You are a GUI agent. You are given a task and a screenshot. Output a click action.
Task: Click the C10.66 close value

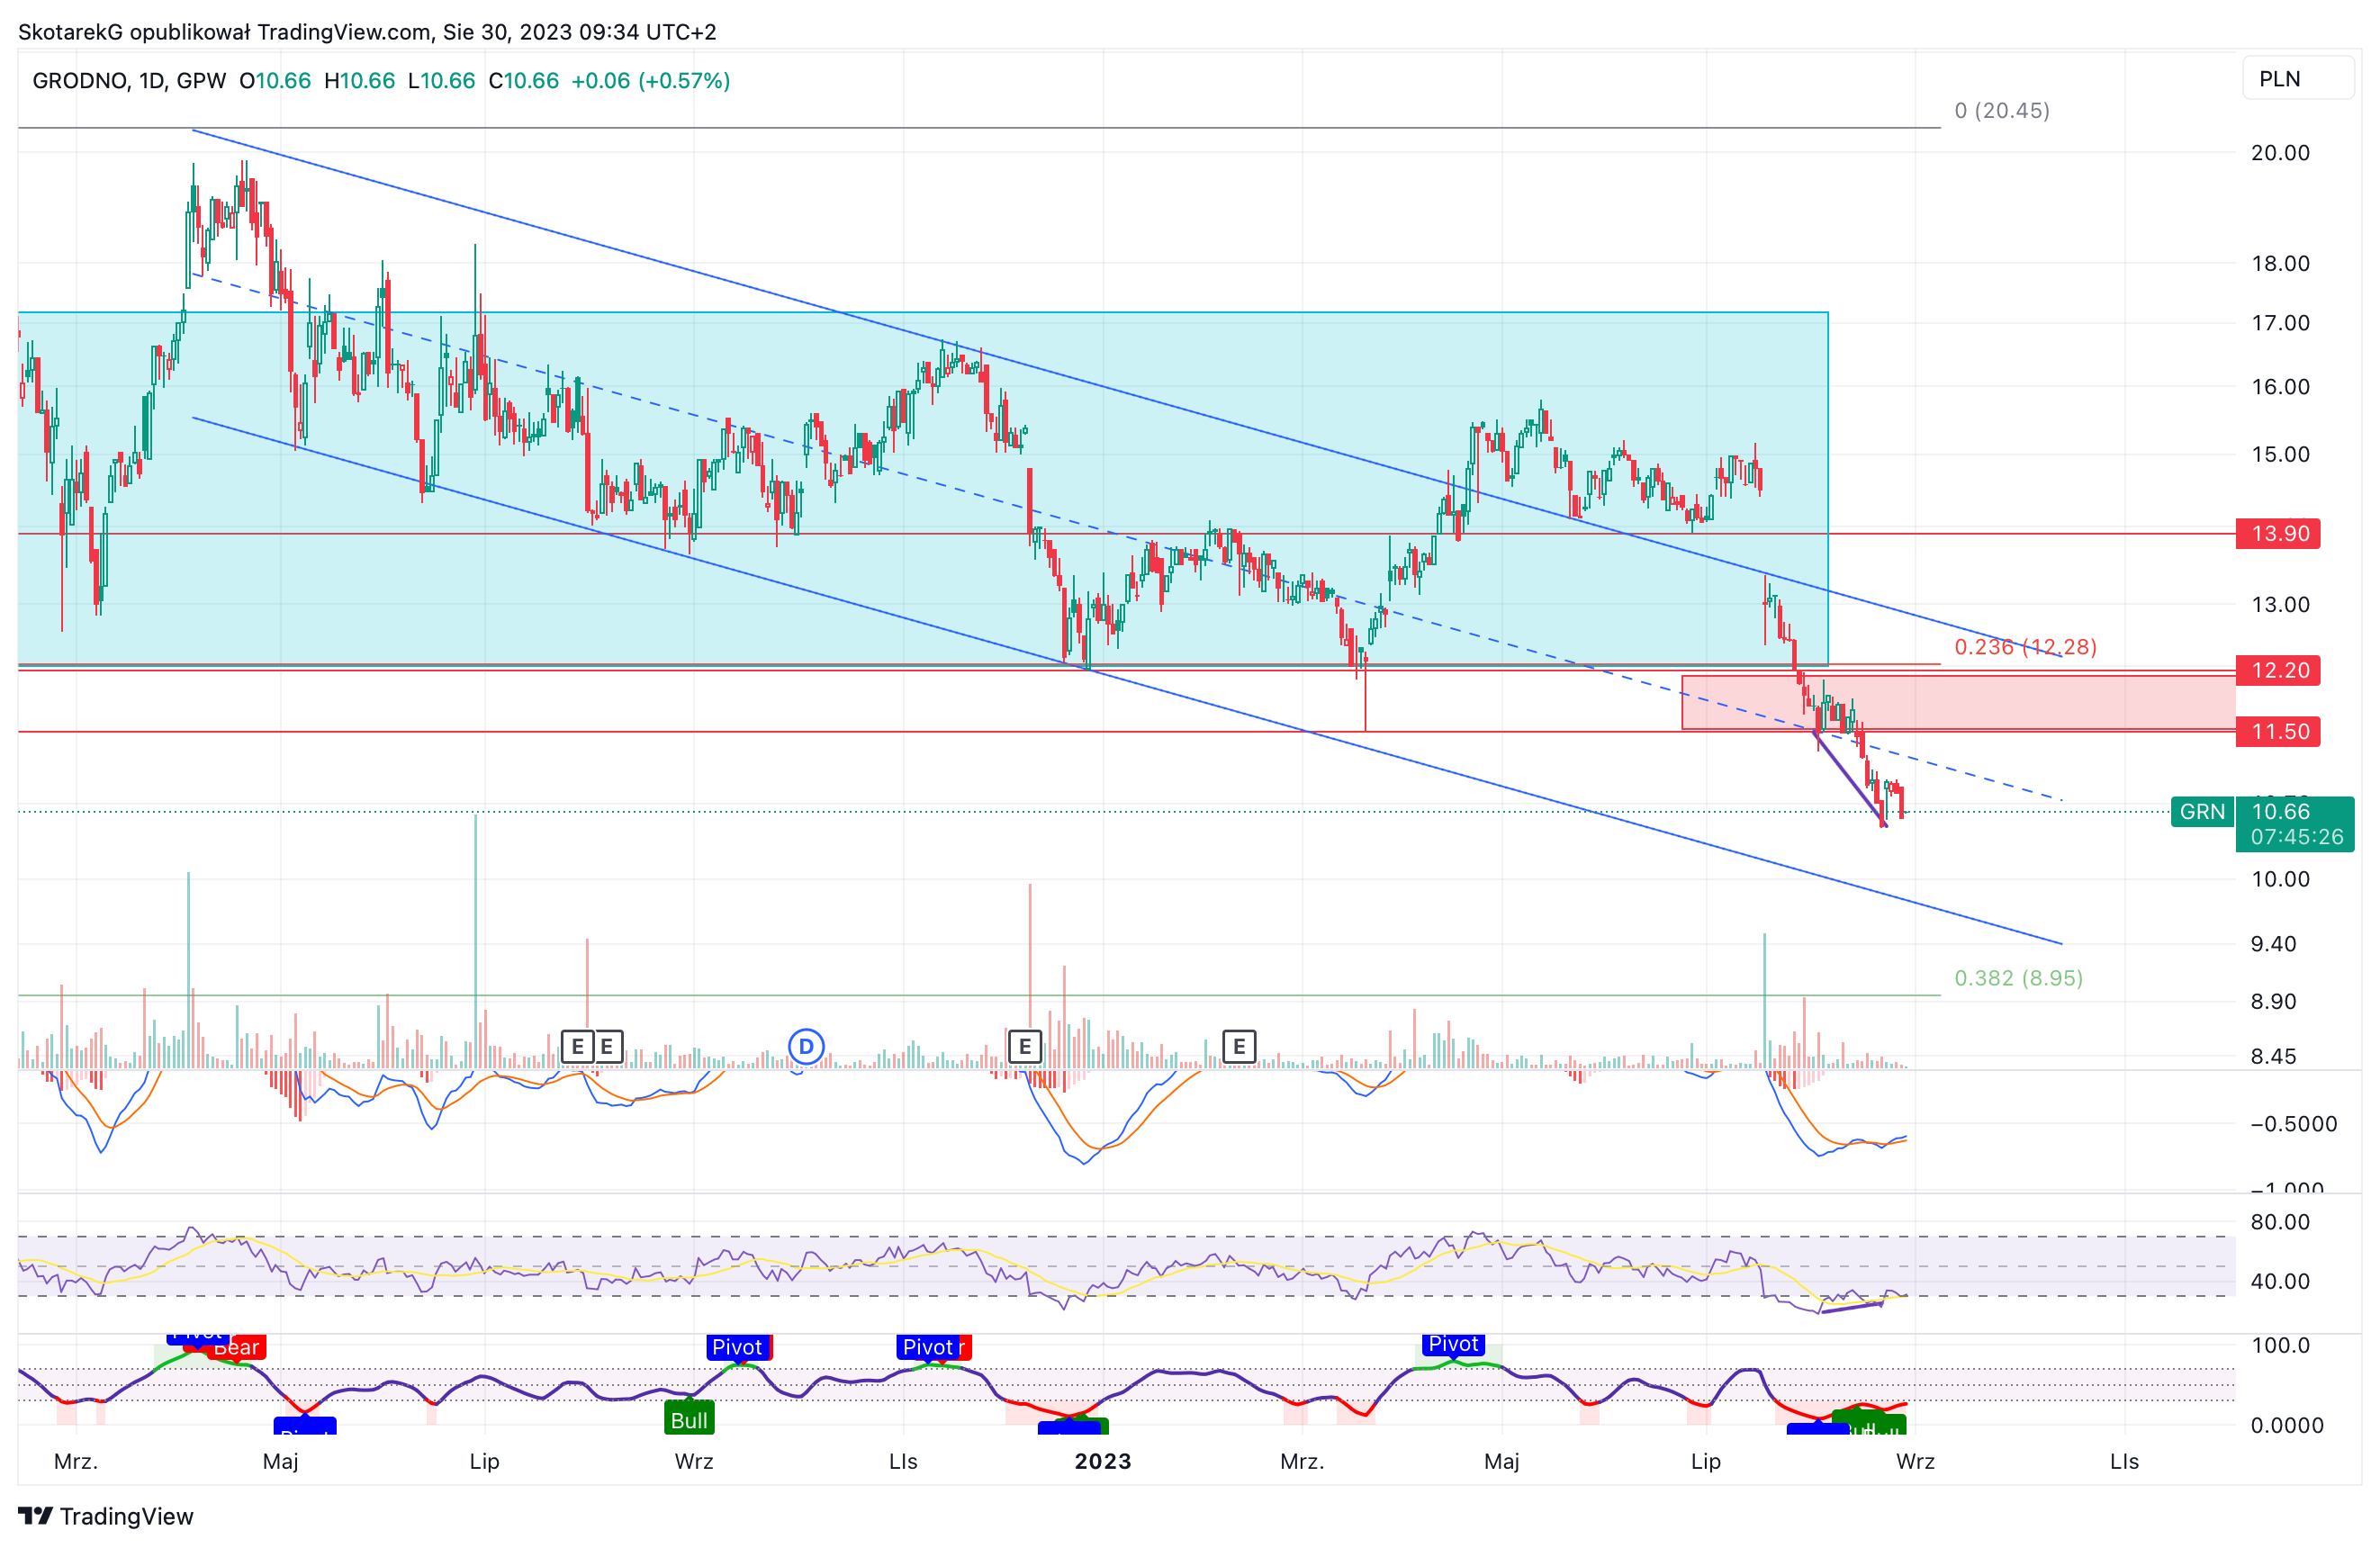tap(523, 80)
